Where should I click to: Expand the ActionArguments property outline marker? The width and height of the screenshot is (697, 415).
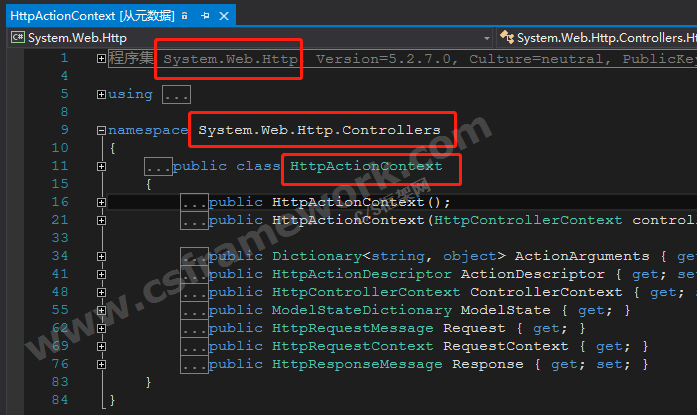[101, 256]
